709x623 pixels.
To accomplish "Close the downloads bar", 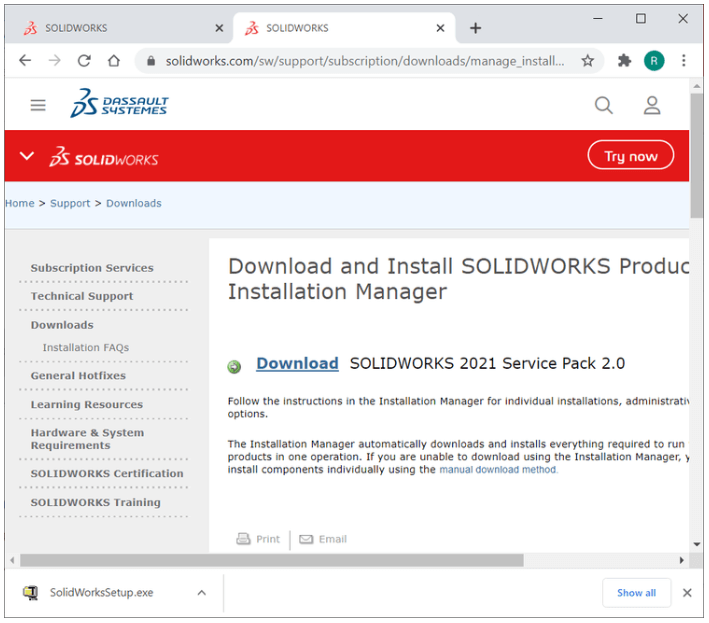I will coord(687,593).
